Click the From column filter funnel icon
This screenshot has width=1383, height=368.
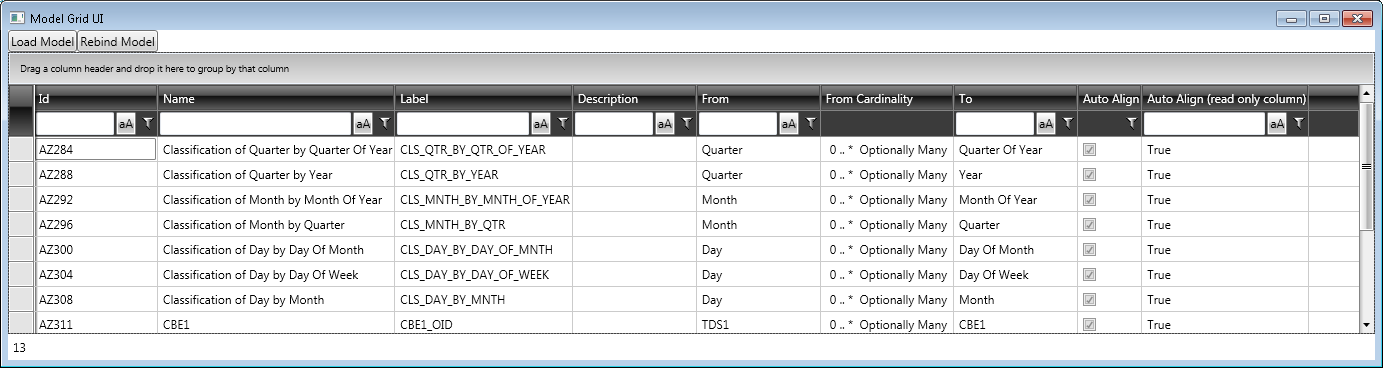(x=810, y=123)
